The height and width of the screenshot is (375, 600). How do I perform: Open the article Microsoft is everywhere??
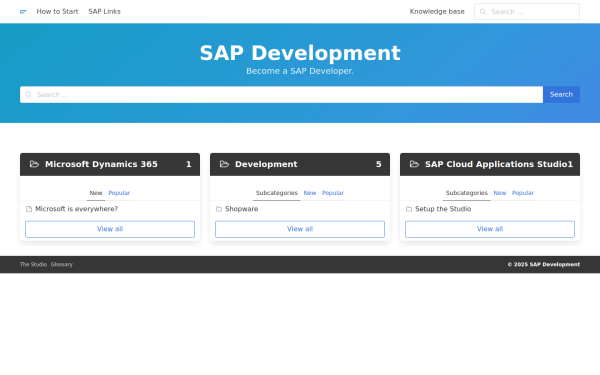pyautogui.click(x=77, y=209)
